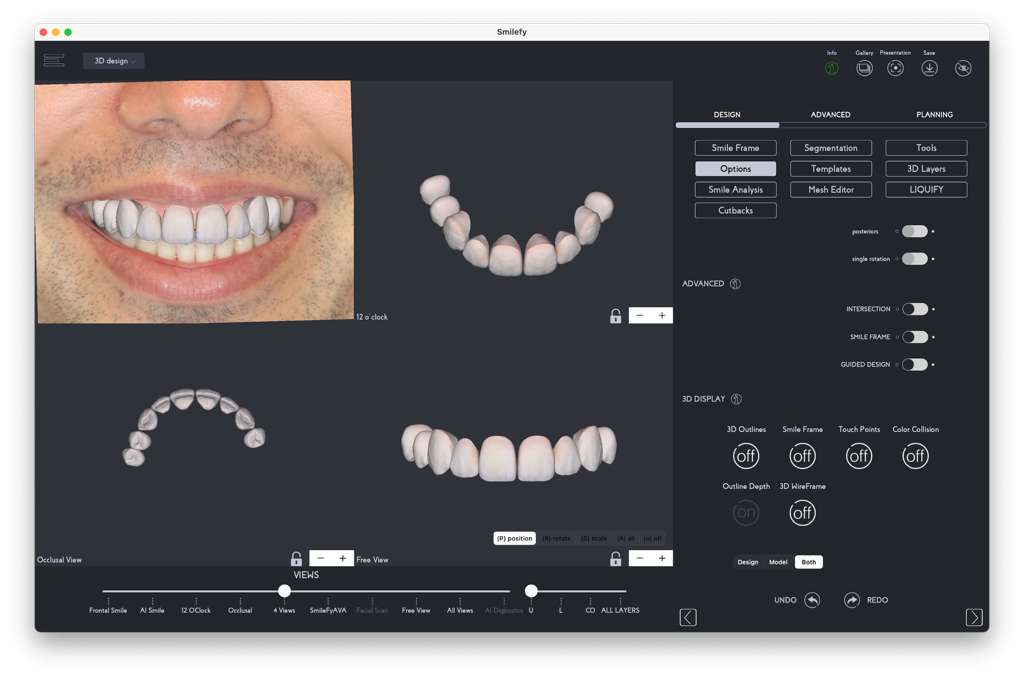Screen dimensions: 1024x678
Task: Toggle the eye visibility icon top-right
Action: (x=963, y=68)
